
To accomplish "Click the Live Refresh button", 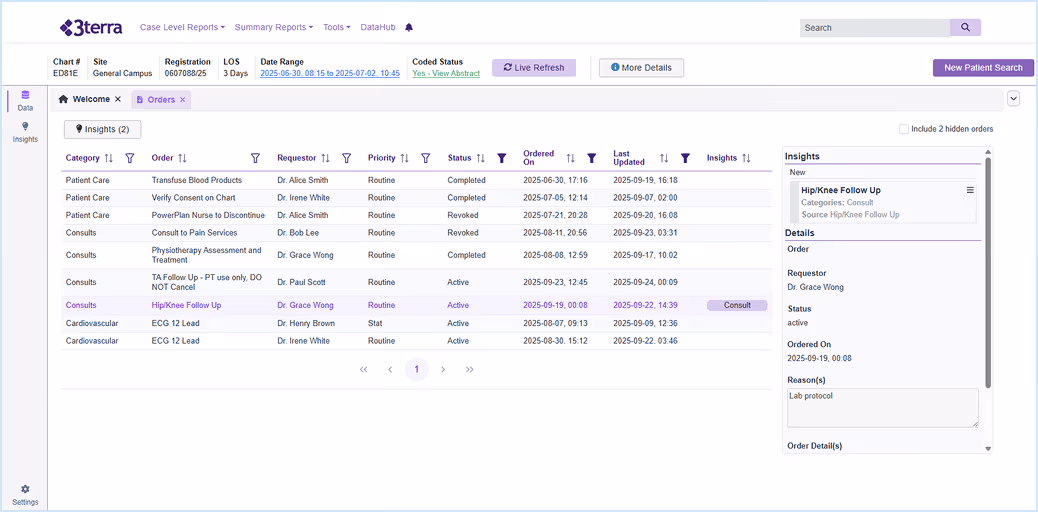I will [x=534, y=68].
